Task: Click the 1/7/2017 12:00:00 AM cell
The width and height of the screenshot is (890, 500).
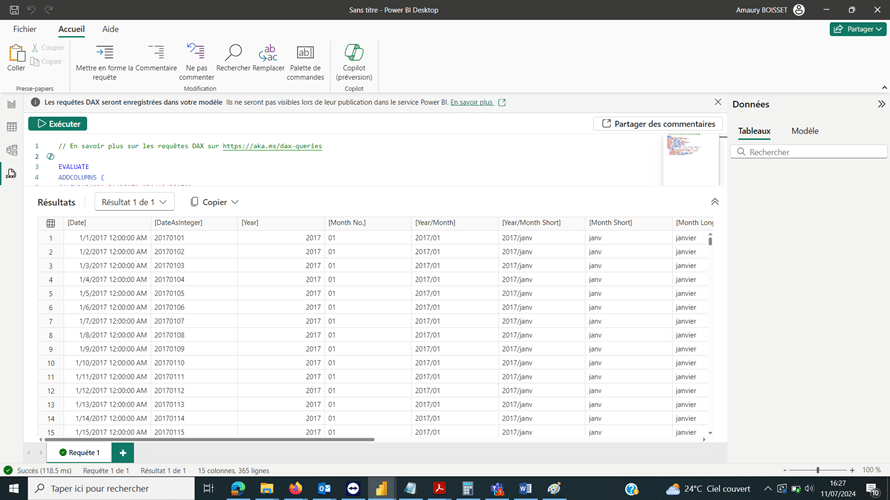Action: click(107, 321)
